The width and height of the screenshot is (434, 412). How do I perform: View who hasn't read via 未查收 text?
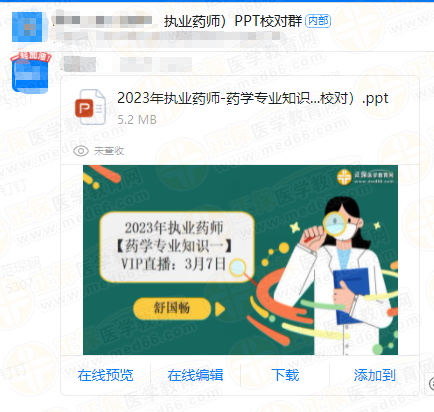pyautogui.click(x=109, y=151)
